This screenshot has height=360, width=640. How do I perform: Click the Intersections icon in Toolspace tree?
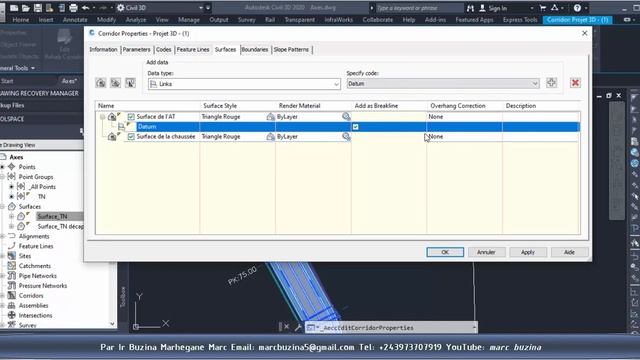tap(11, 315)
